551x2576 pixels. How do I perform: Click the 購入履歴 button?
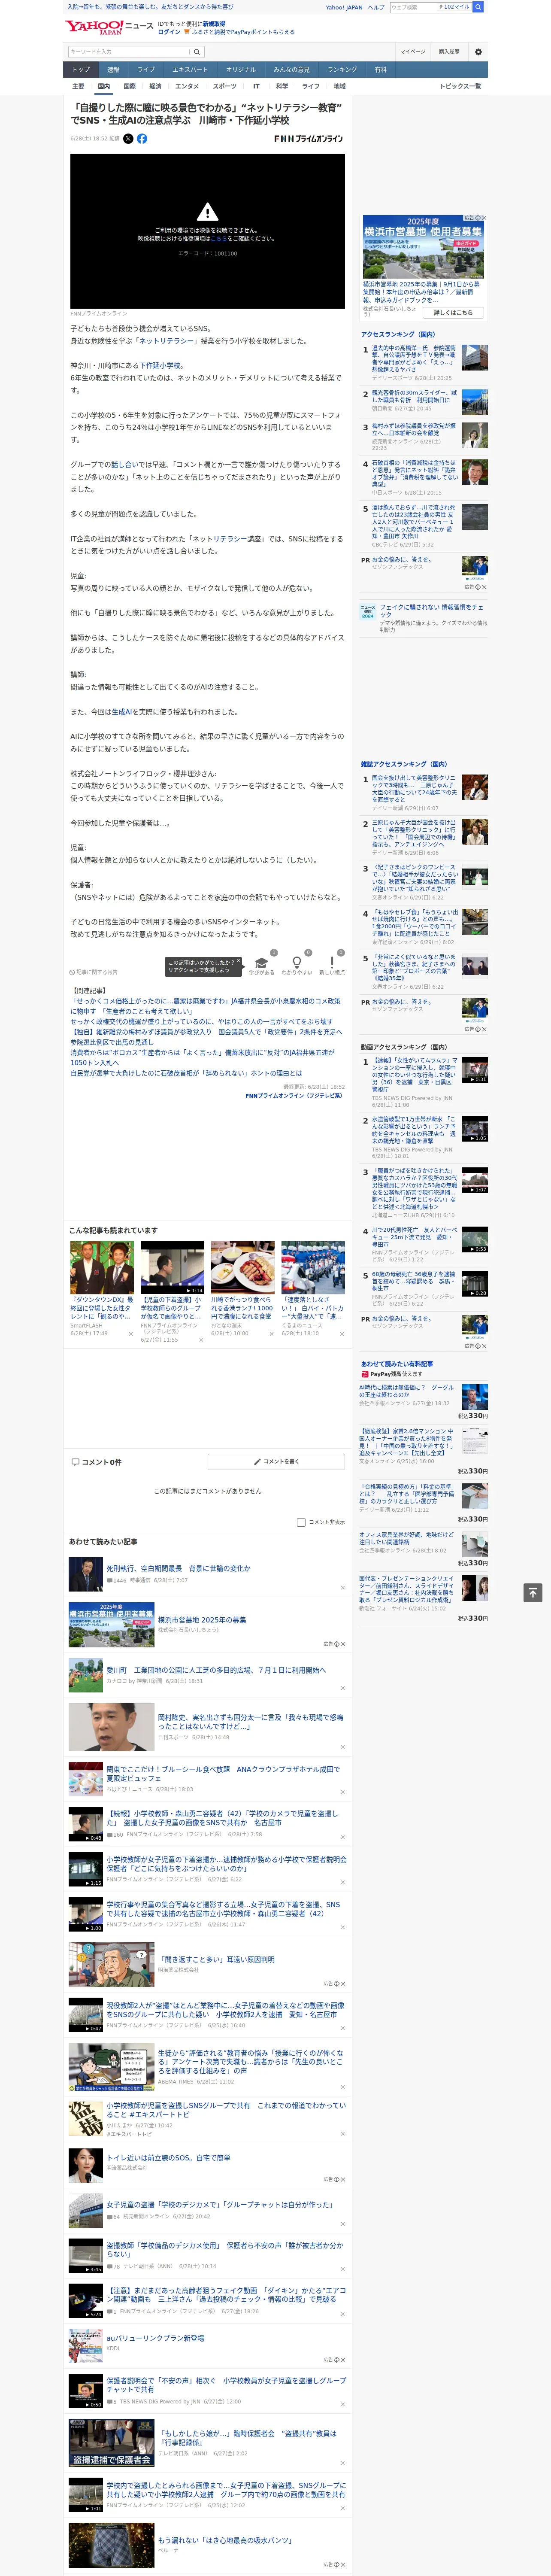[449, 51]
